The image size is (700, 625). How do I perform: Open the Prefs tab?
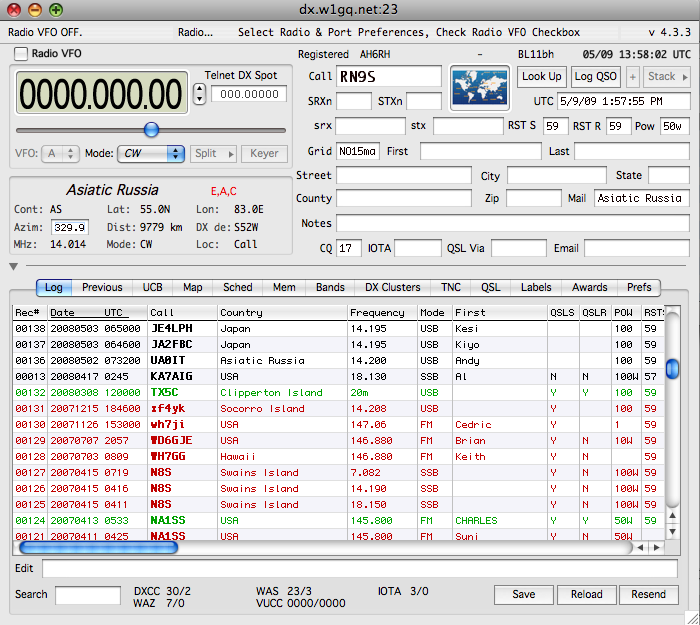click(639, 288)
